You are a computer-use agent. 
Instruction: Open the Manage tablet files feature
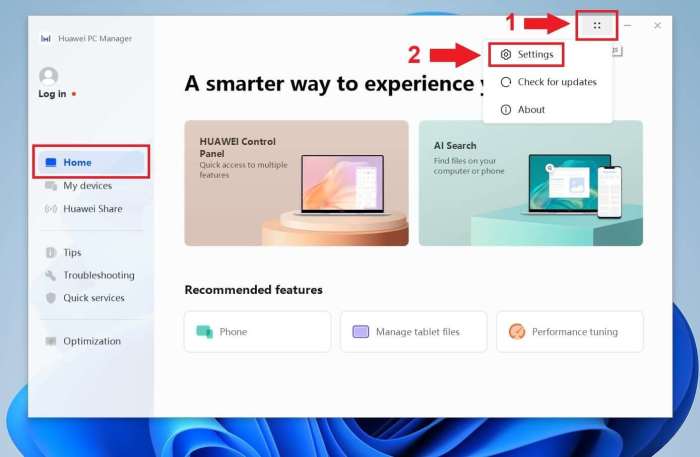coord(413,332)
